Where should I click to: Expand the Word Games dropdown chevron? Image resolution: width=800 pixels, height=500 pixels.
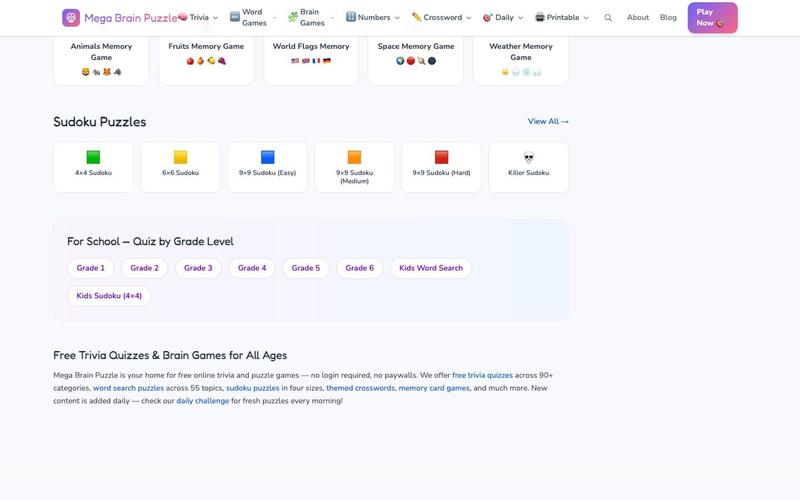274,18
